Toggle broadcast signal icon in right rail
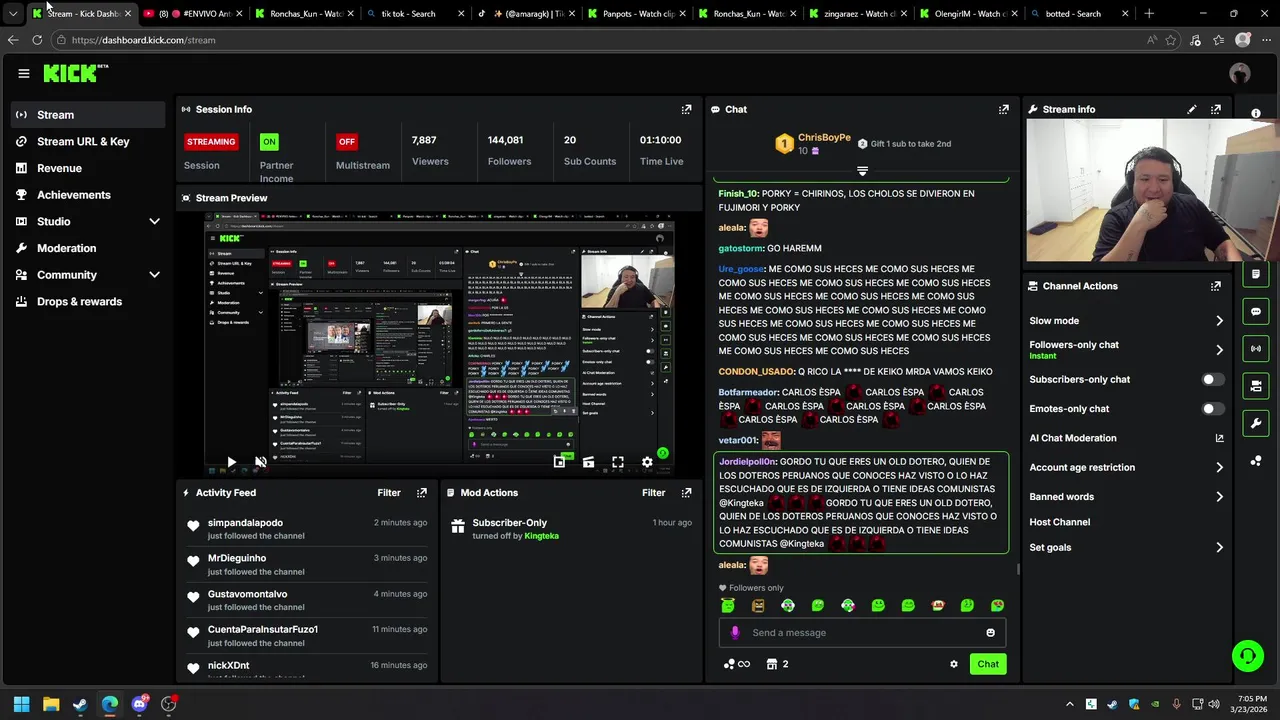The width and height of the screenshot is (1280, 720). tap(1256, 348)
